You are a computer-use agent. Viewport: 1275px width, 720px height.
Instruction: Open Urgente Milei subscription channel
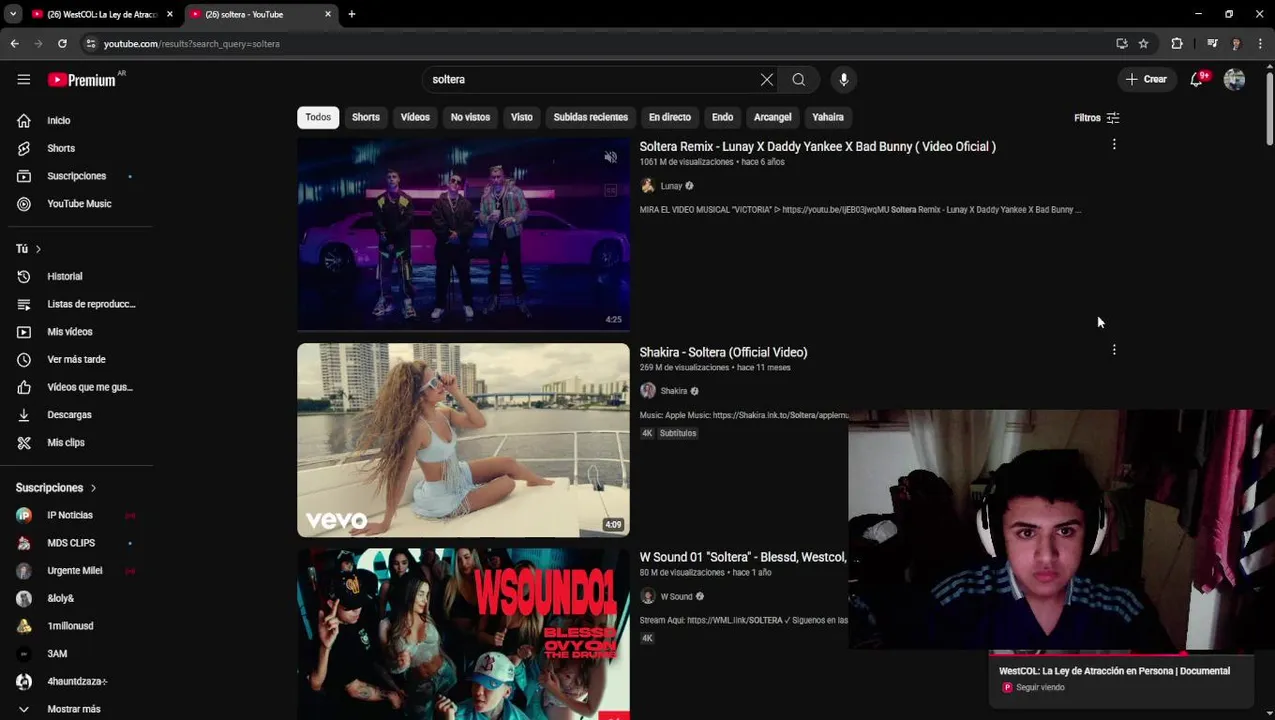click(76, 571)
